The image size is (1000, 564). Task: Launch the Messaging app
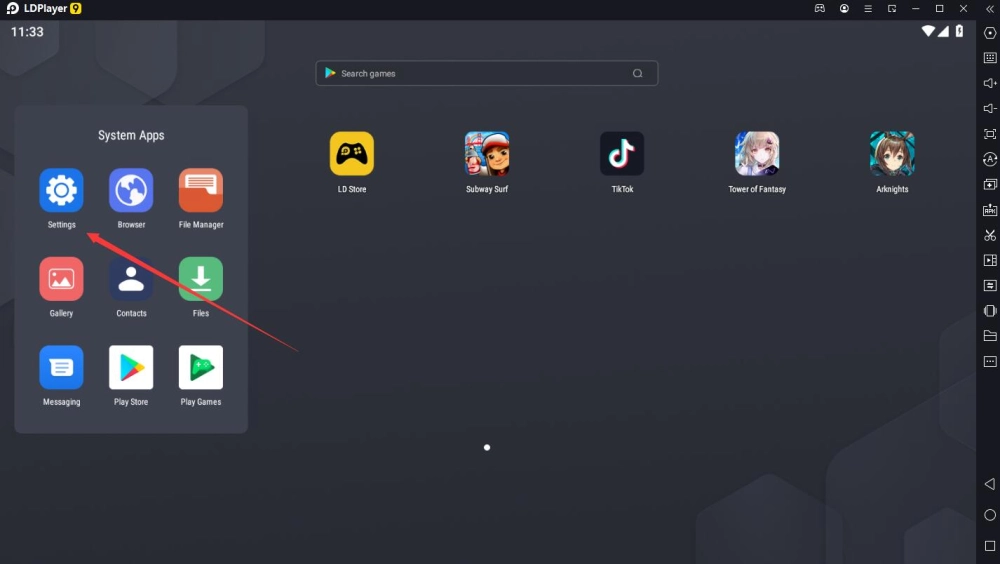[x=61, y=367]
